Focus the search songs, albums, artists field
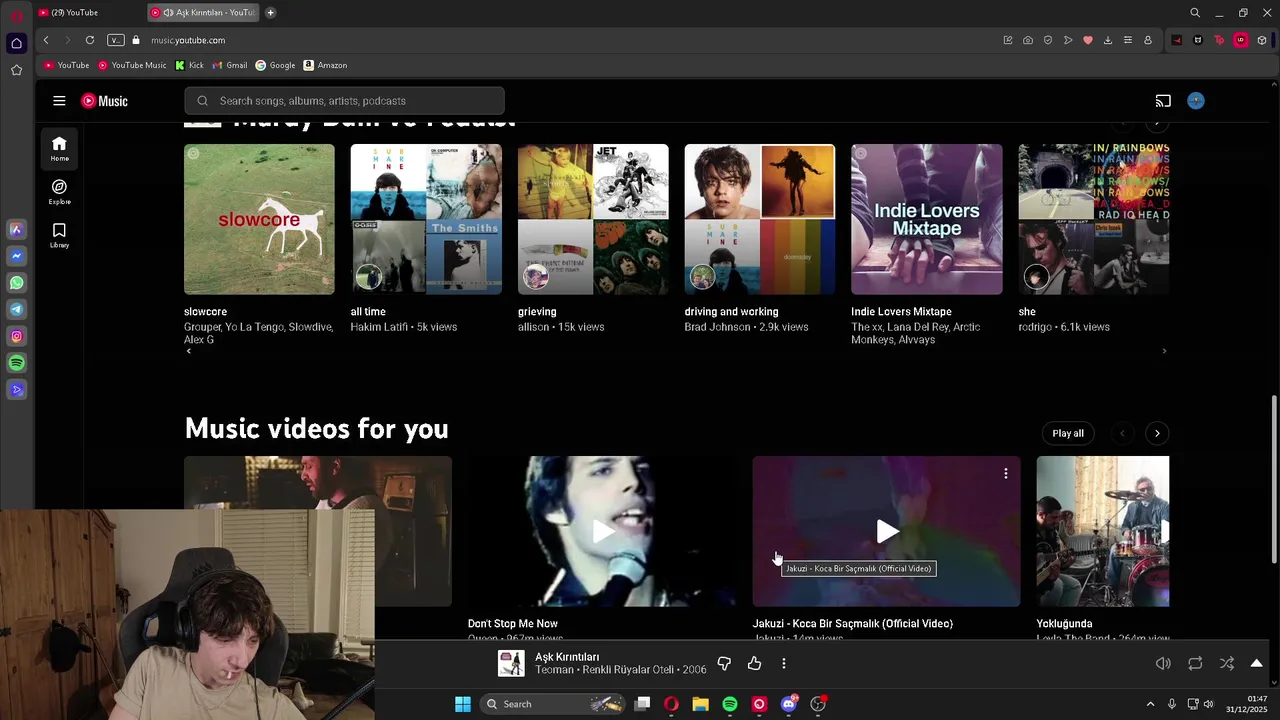The width and height of the screenshot is (1280, 720). pos(344,101)
